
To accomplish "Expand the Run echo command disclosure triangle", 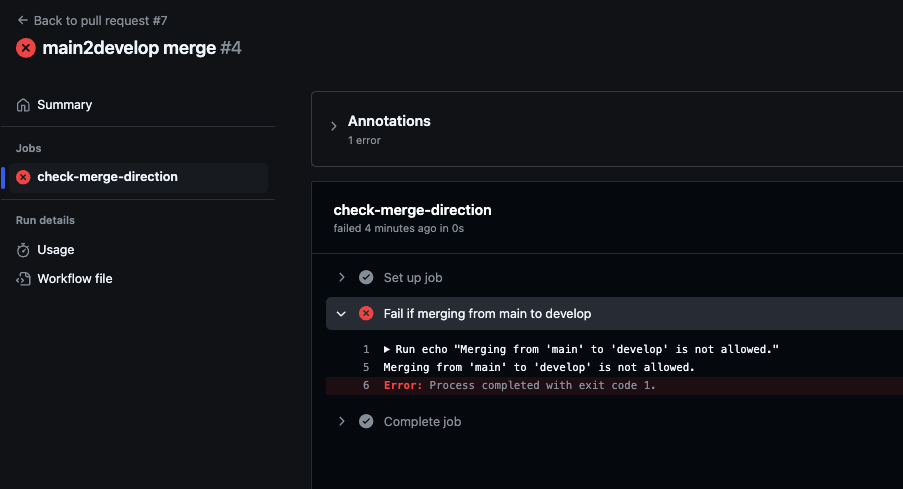I will [x=388, y=349].
